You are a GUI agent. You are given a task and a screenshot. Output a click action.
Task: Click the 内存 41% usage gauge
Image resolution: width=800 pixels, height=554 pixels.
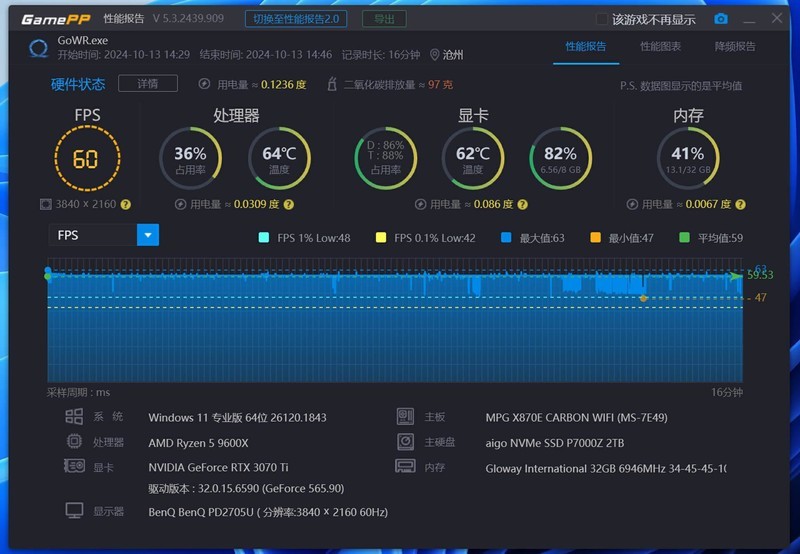(688, 159)
